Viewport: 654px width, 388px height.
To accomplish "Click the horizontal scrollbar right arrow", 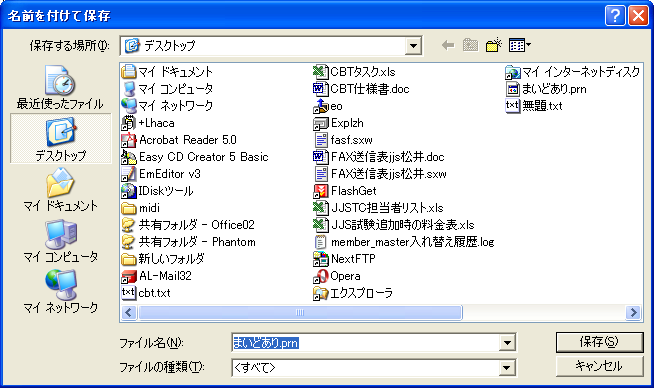I will [634, 312].
